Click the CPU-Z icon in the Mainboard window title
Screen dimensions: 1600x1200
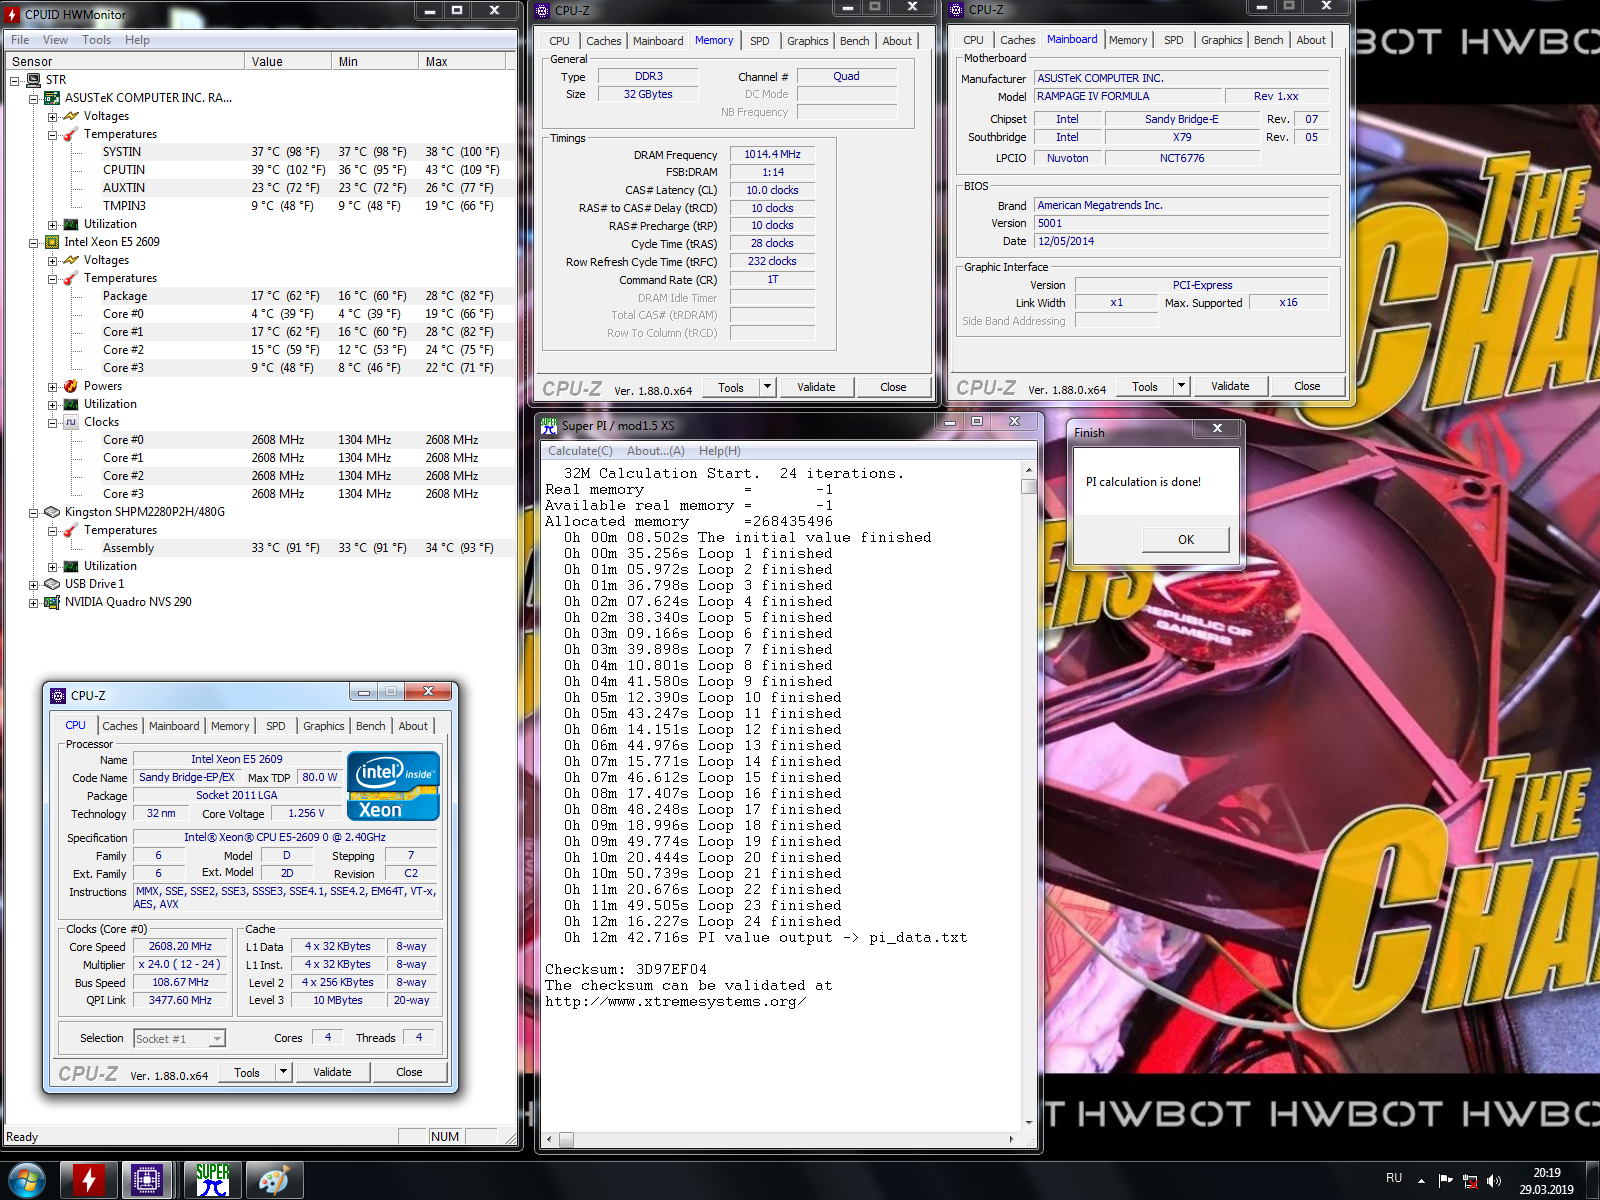click(956, 10)
